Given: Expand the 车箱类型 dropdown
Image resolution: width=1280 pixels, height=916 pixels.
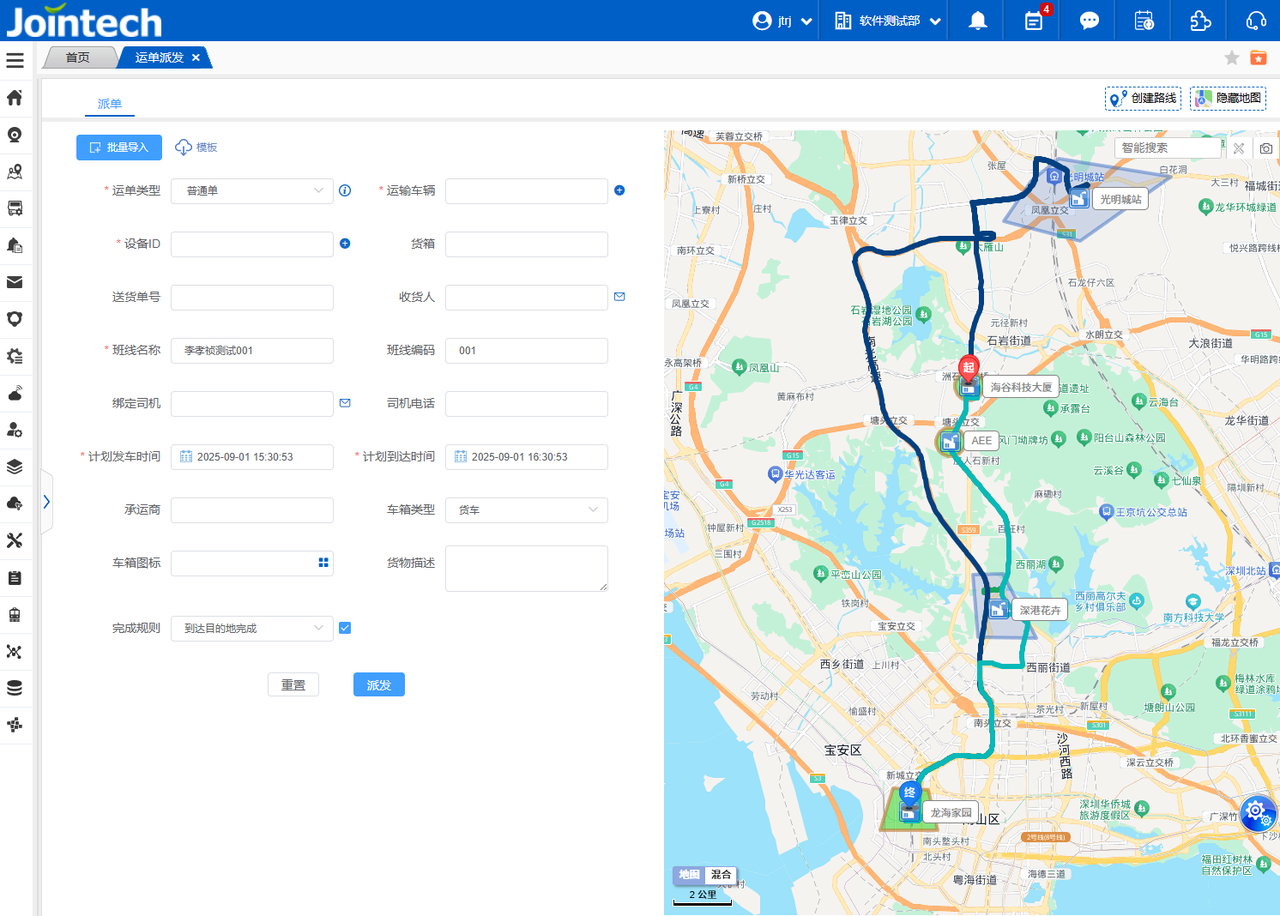Looking at the screenshot, I should (526, 510).
